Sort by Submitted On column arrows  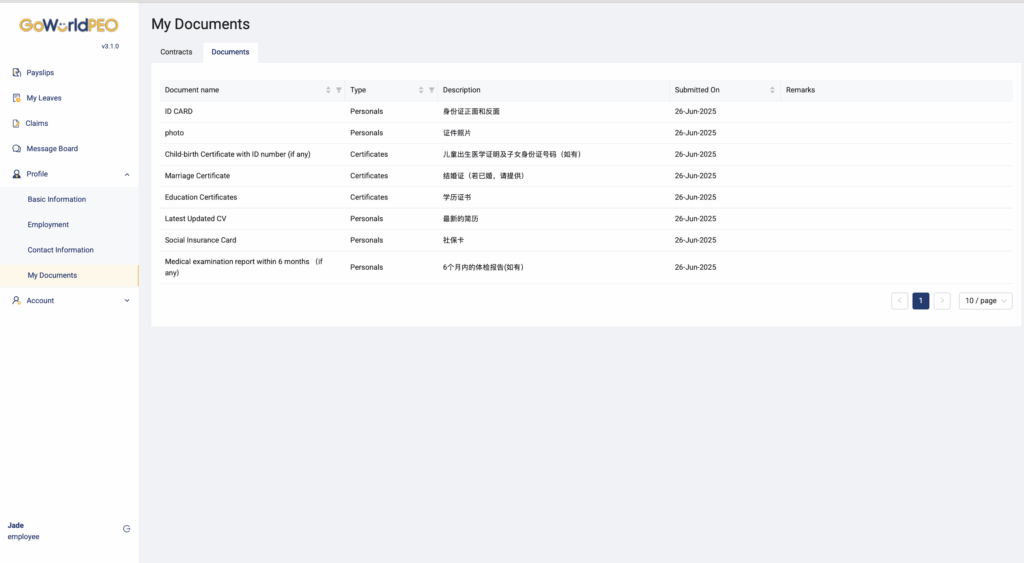point(772,90)
